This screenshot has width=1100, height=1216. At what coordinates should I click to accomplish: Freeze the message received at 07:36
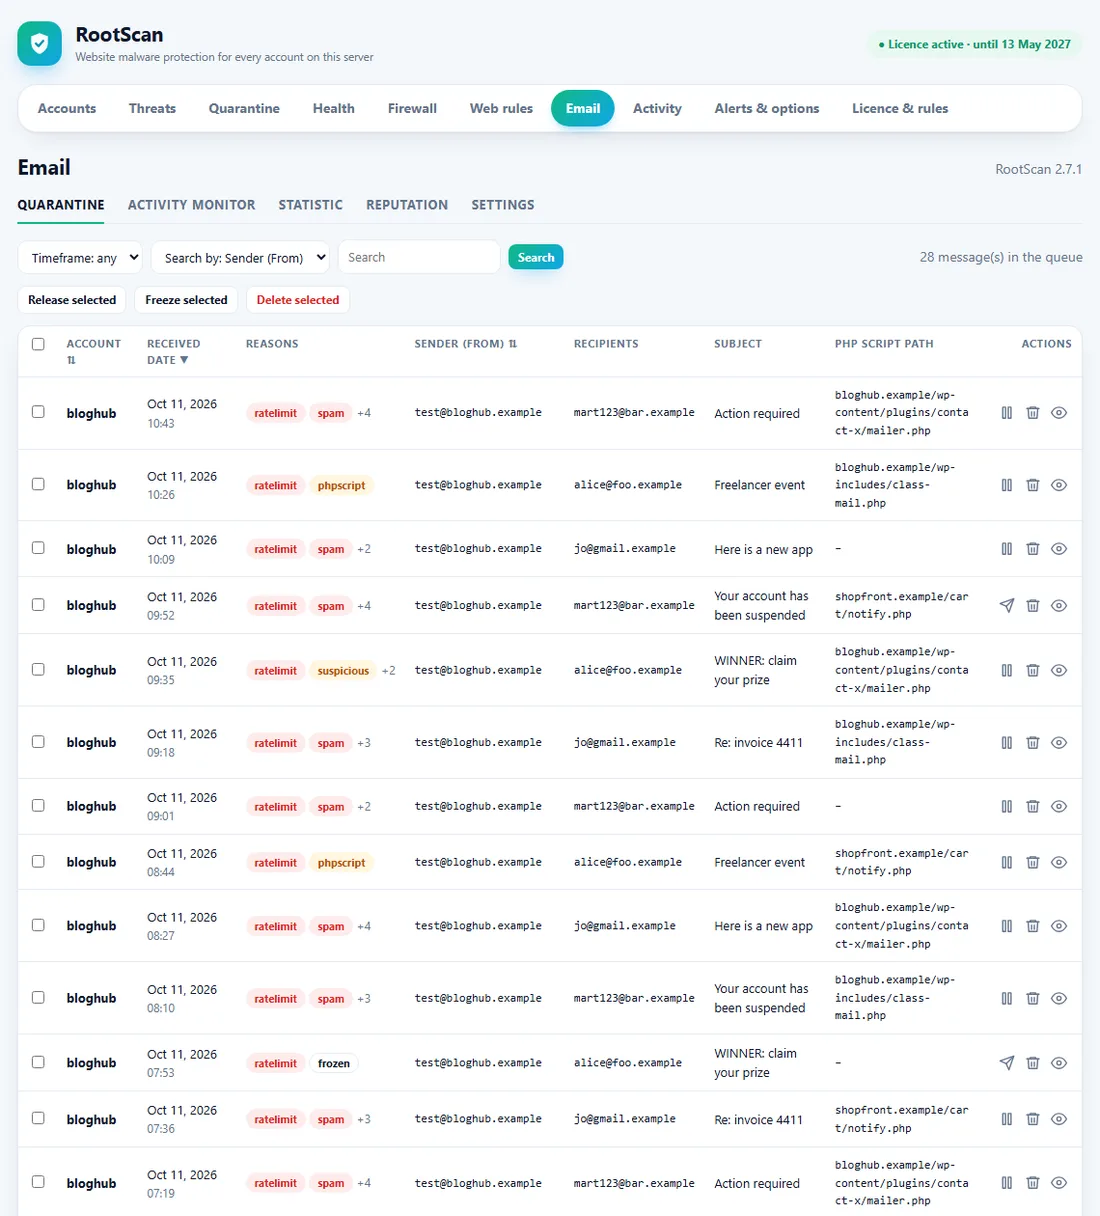(x=1007, y=1119)
